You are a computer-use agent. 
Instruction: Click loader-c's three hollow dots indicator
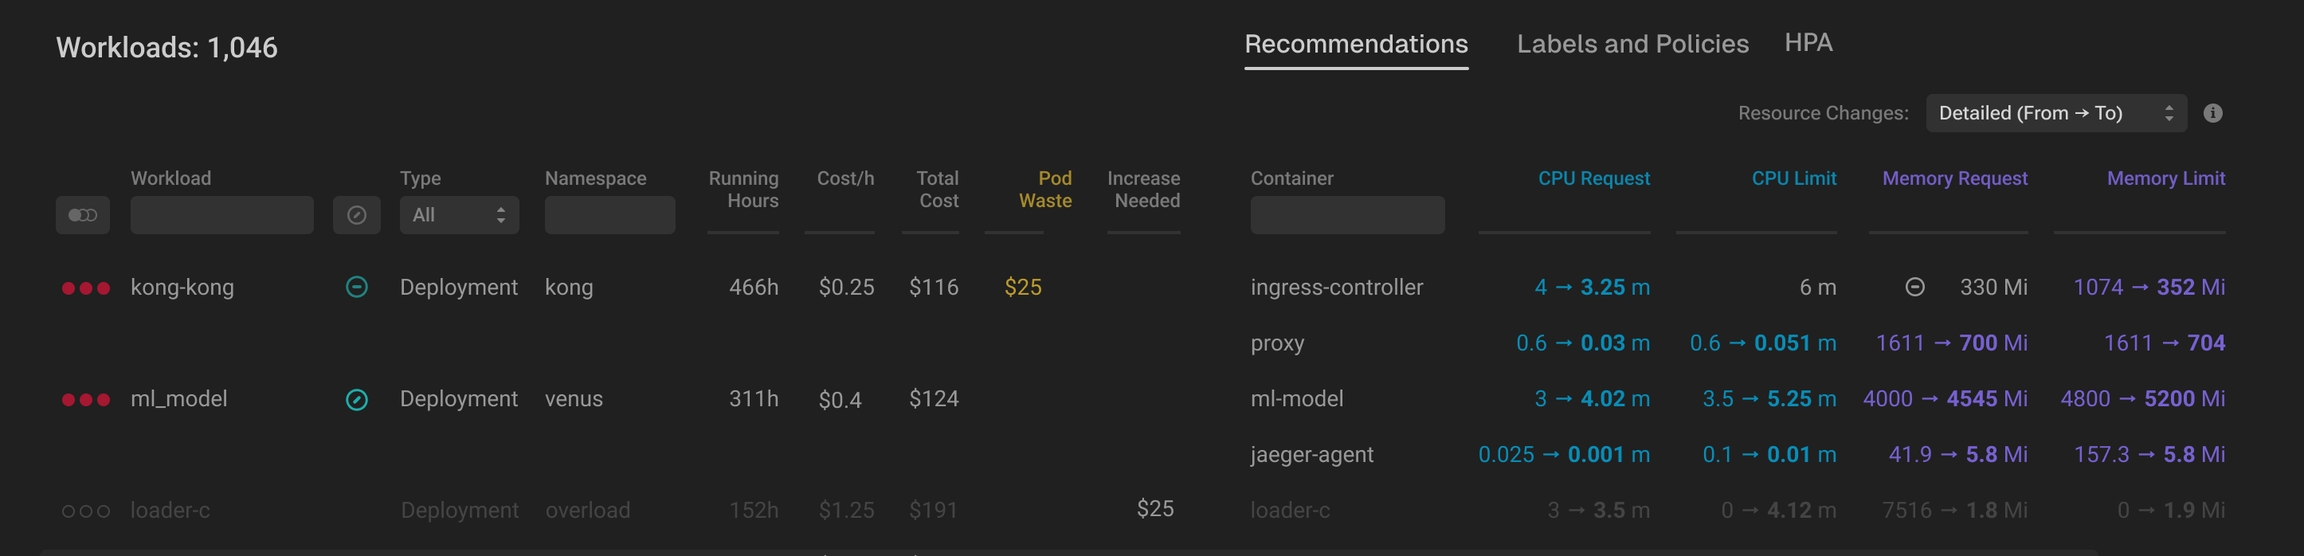(x=86, y=511)
